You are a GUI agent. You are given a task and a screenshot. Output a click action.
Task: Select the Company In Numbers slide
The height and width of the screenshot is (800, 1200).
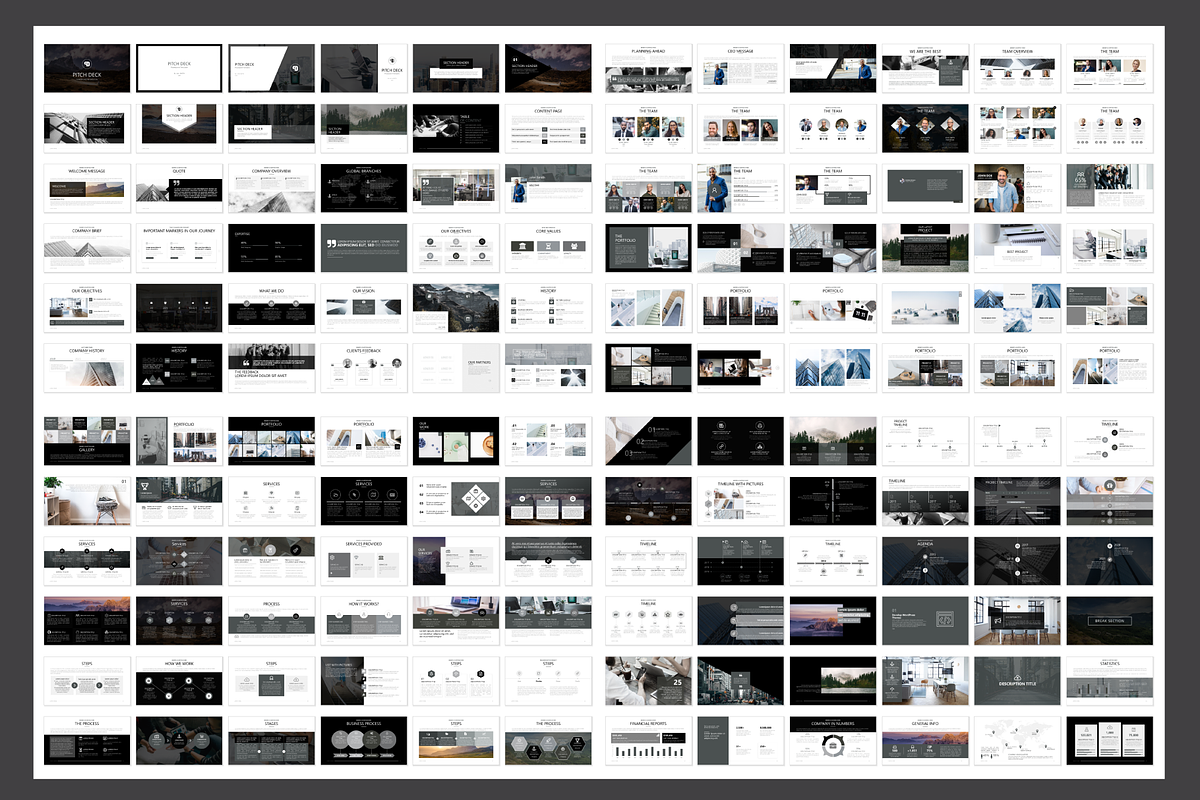point(832,741)
